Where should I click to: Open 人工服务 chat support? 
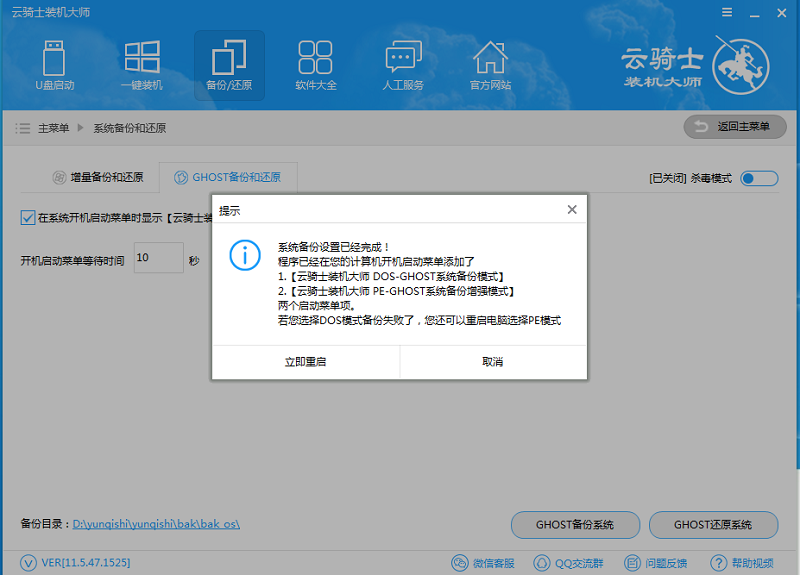403,65
